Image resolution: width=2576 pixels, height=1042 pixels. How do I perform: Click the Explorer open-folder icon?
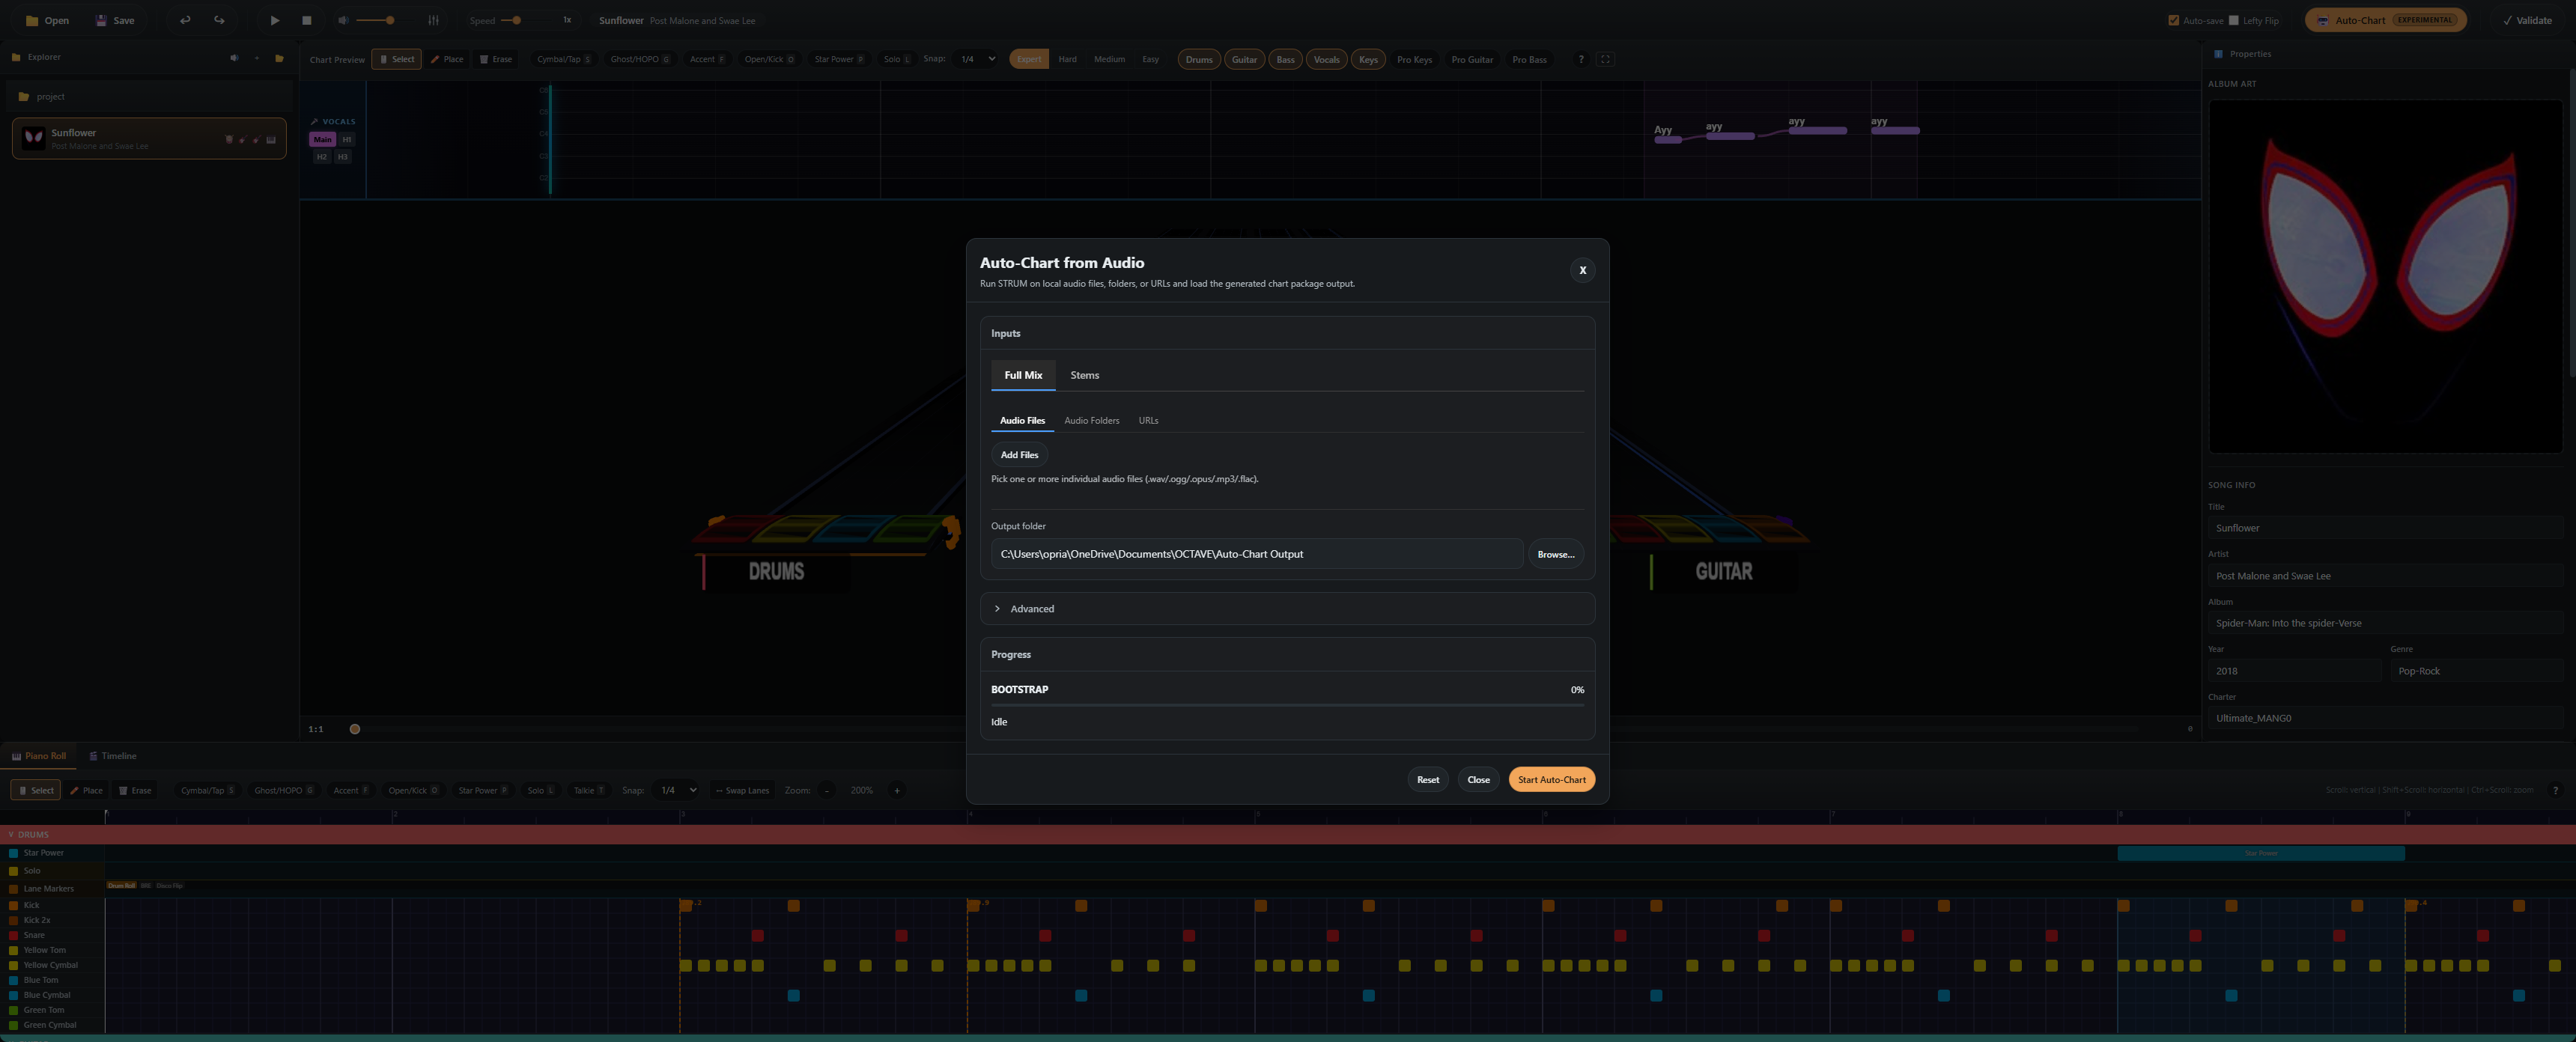(279, 58)
